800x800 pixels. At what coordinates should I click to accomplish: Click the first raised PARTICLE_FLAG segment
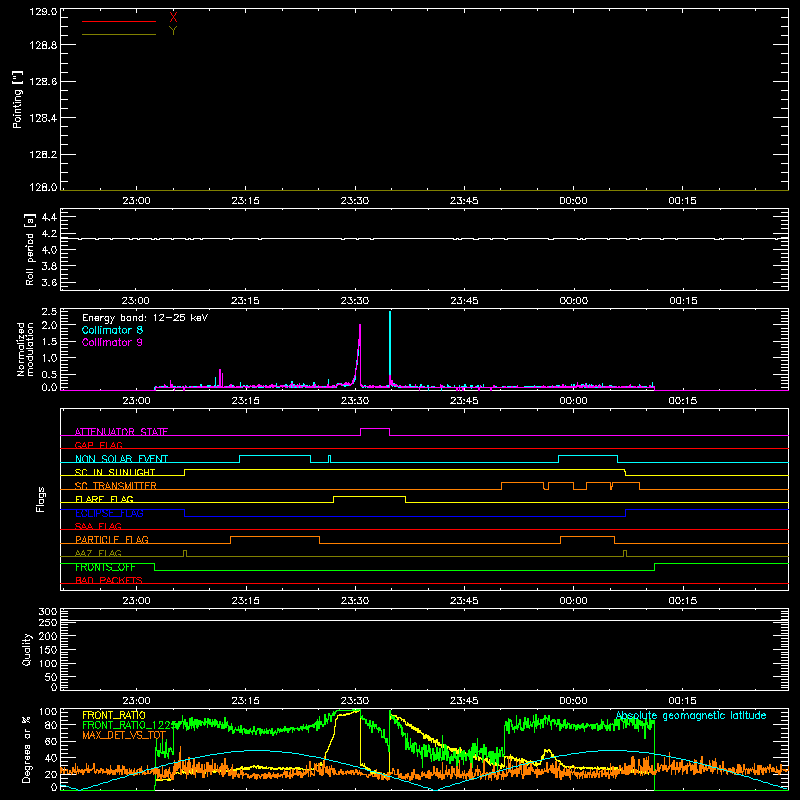coord(275,537)
